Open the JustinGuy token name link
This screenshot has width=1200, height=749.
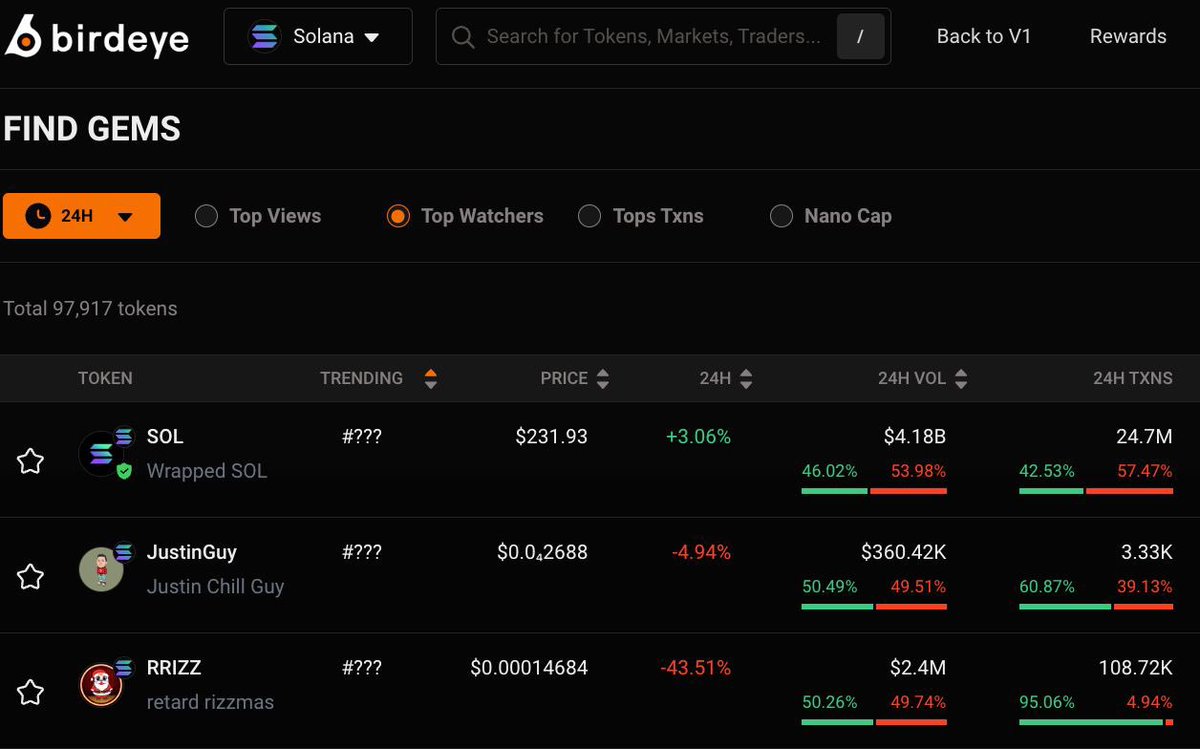point(191,552)
